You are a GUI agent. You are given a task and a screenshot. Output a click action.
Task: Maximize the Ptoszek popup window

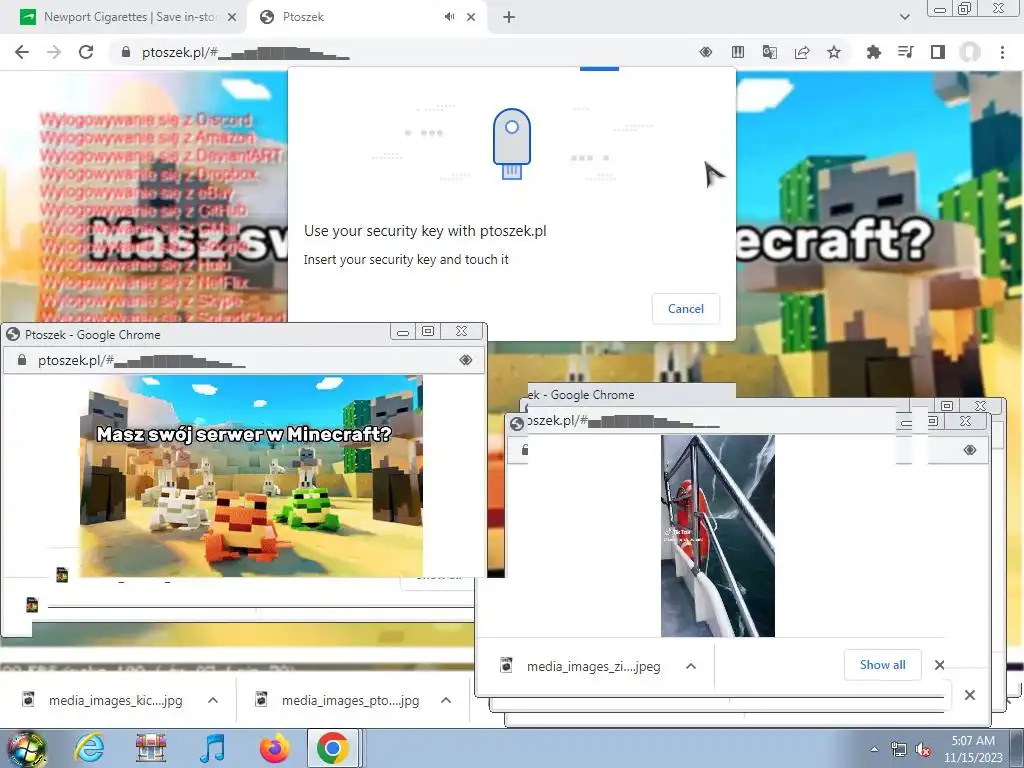pyautogui.click(x=428, y=332)
